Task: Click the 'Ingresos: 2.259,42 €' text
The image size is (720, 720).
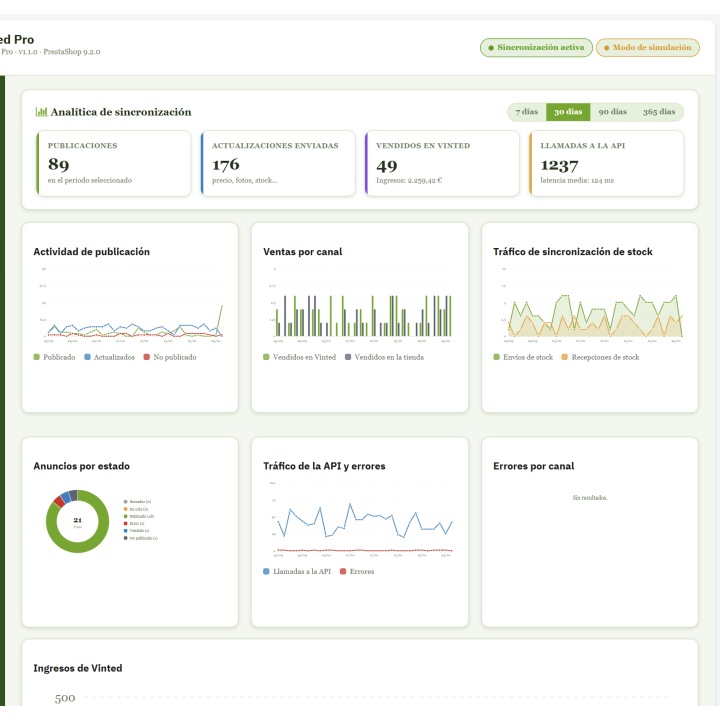Action: pyautogui.click(x=409, y=180)
